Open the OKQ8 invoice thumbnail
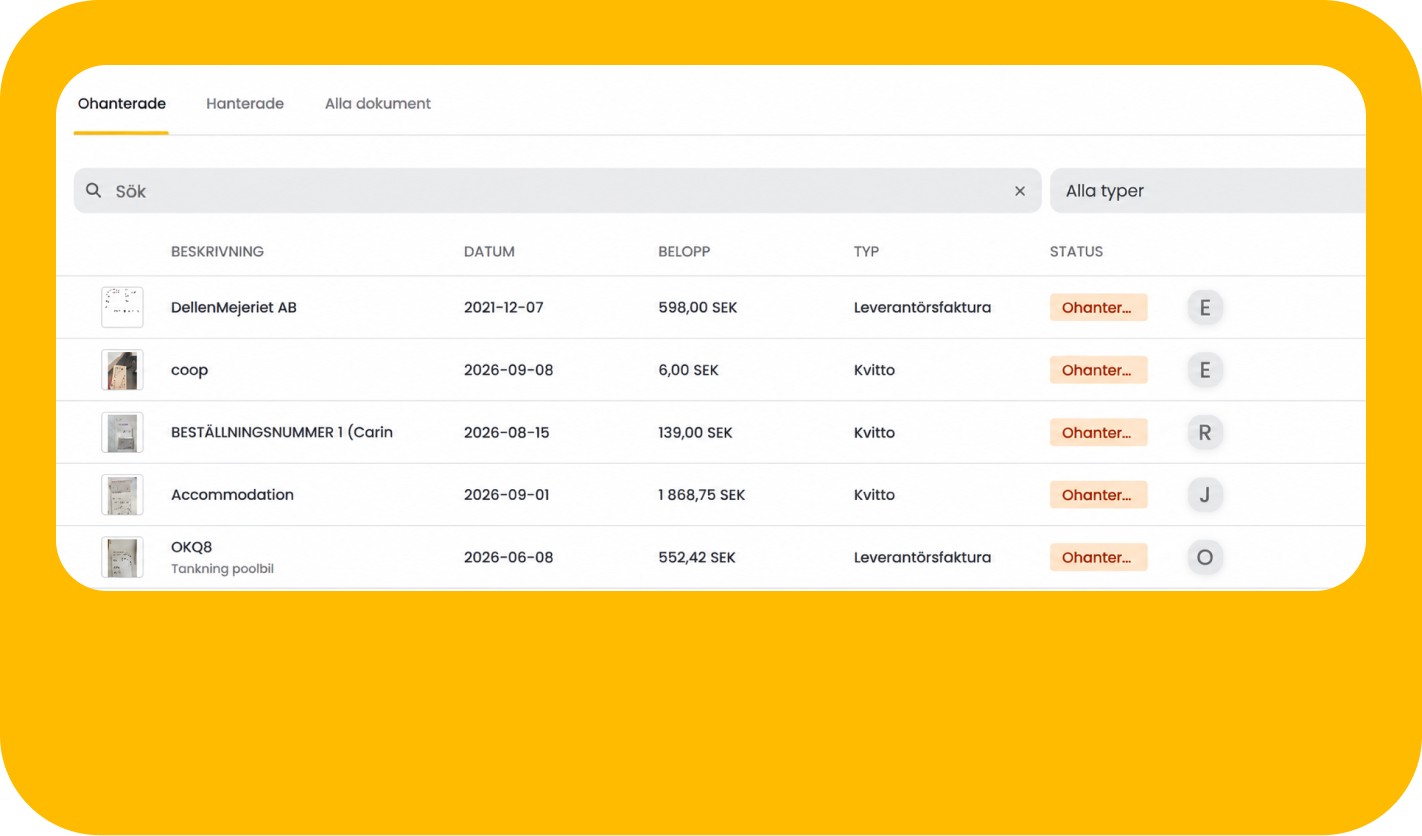 [x=122, y=557]
